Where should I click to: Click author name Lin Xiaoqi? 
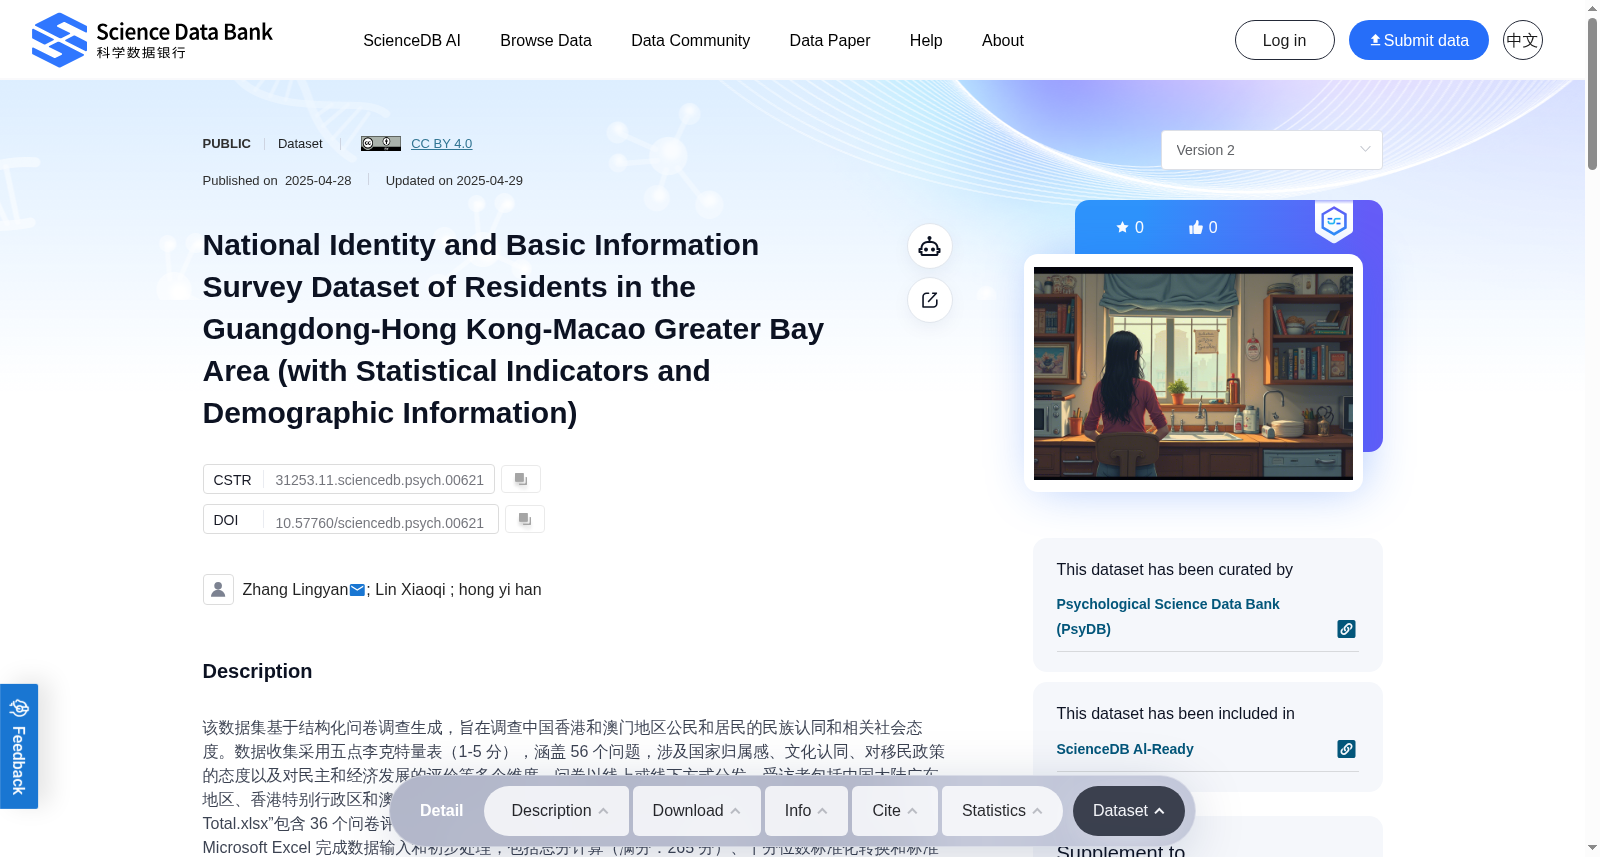410,590
